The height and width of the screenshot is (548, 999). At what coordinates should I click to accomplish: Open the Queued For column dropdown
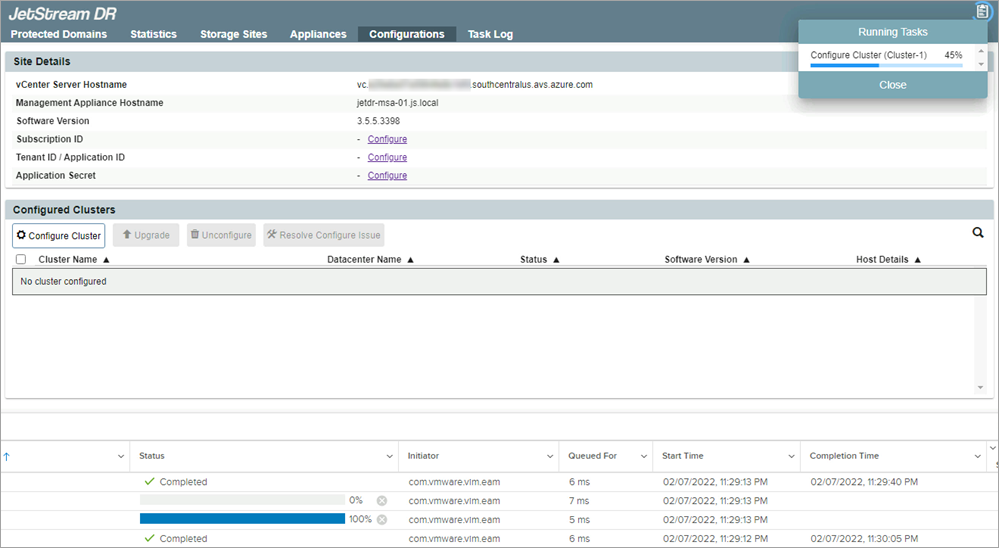tap(644, 456)
